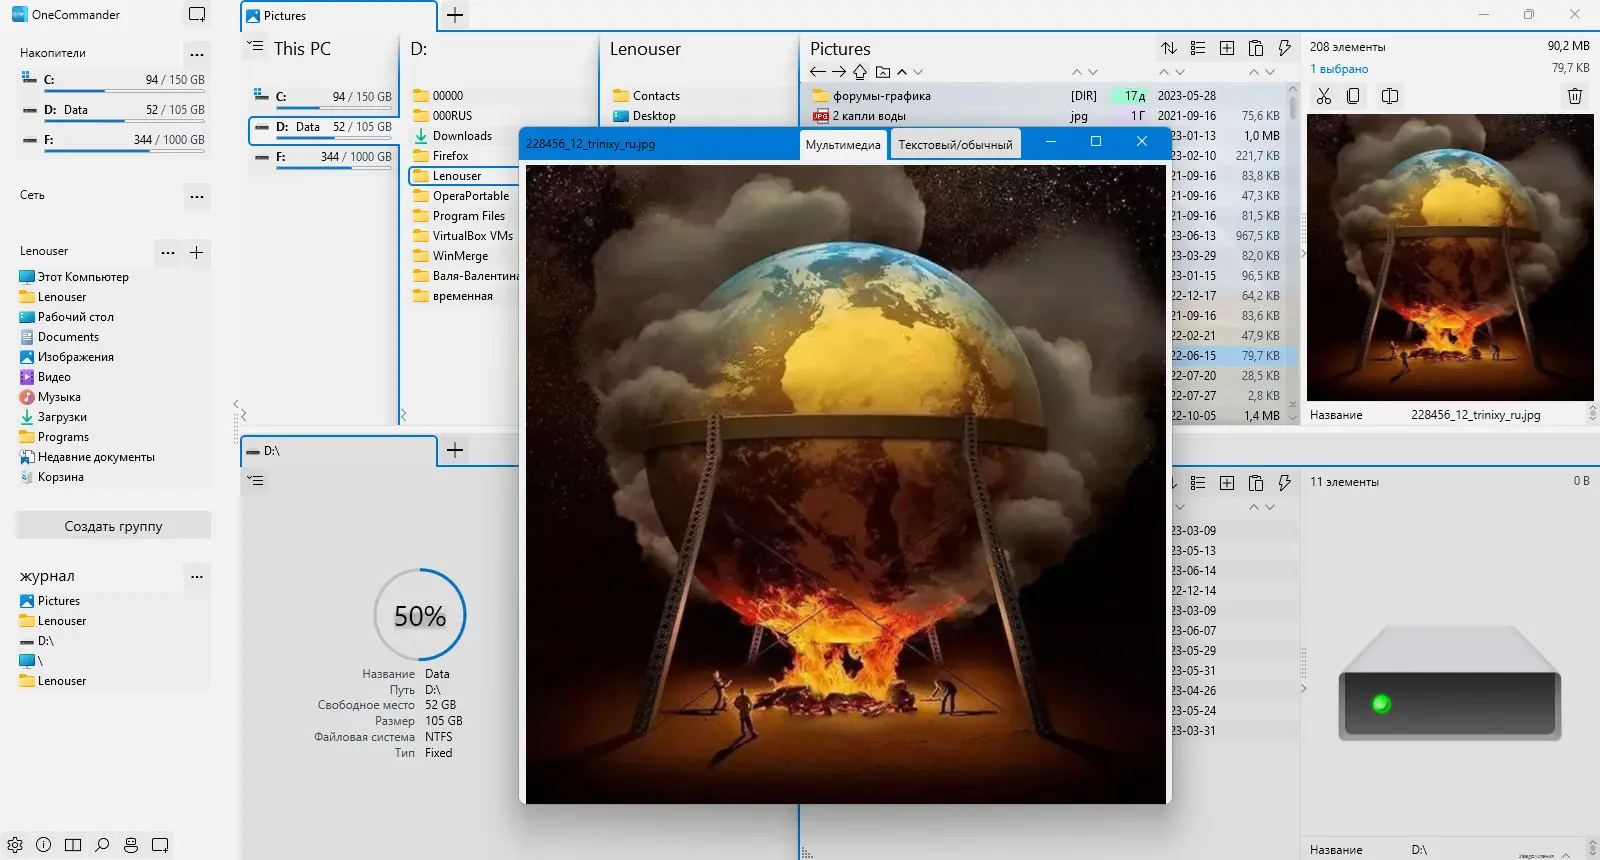
Task: Click the '1 выбрано' link
Action: 1339,69
